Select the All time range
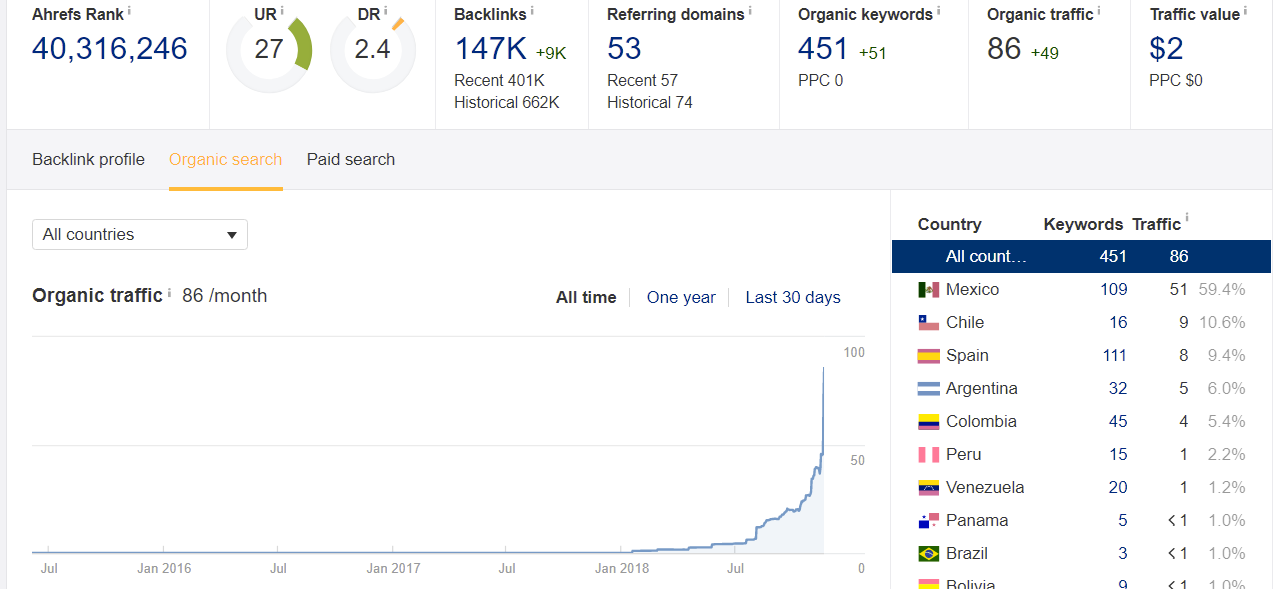 (586, 297)
